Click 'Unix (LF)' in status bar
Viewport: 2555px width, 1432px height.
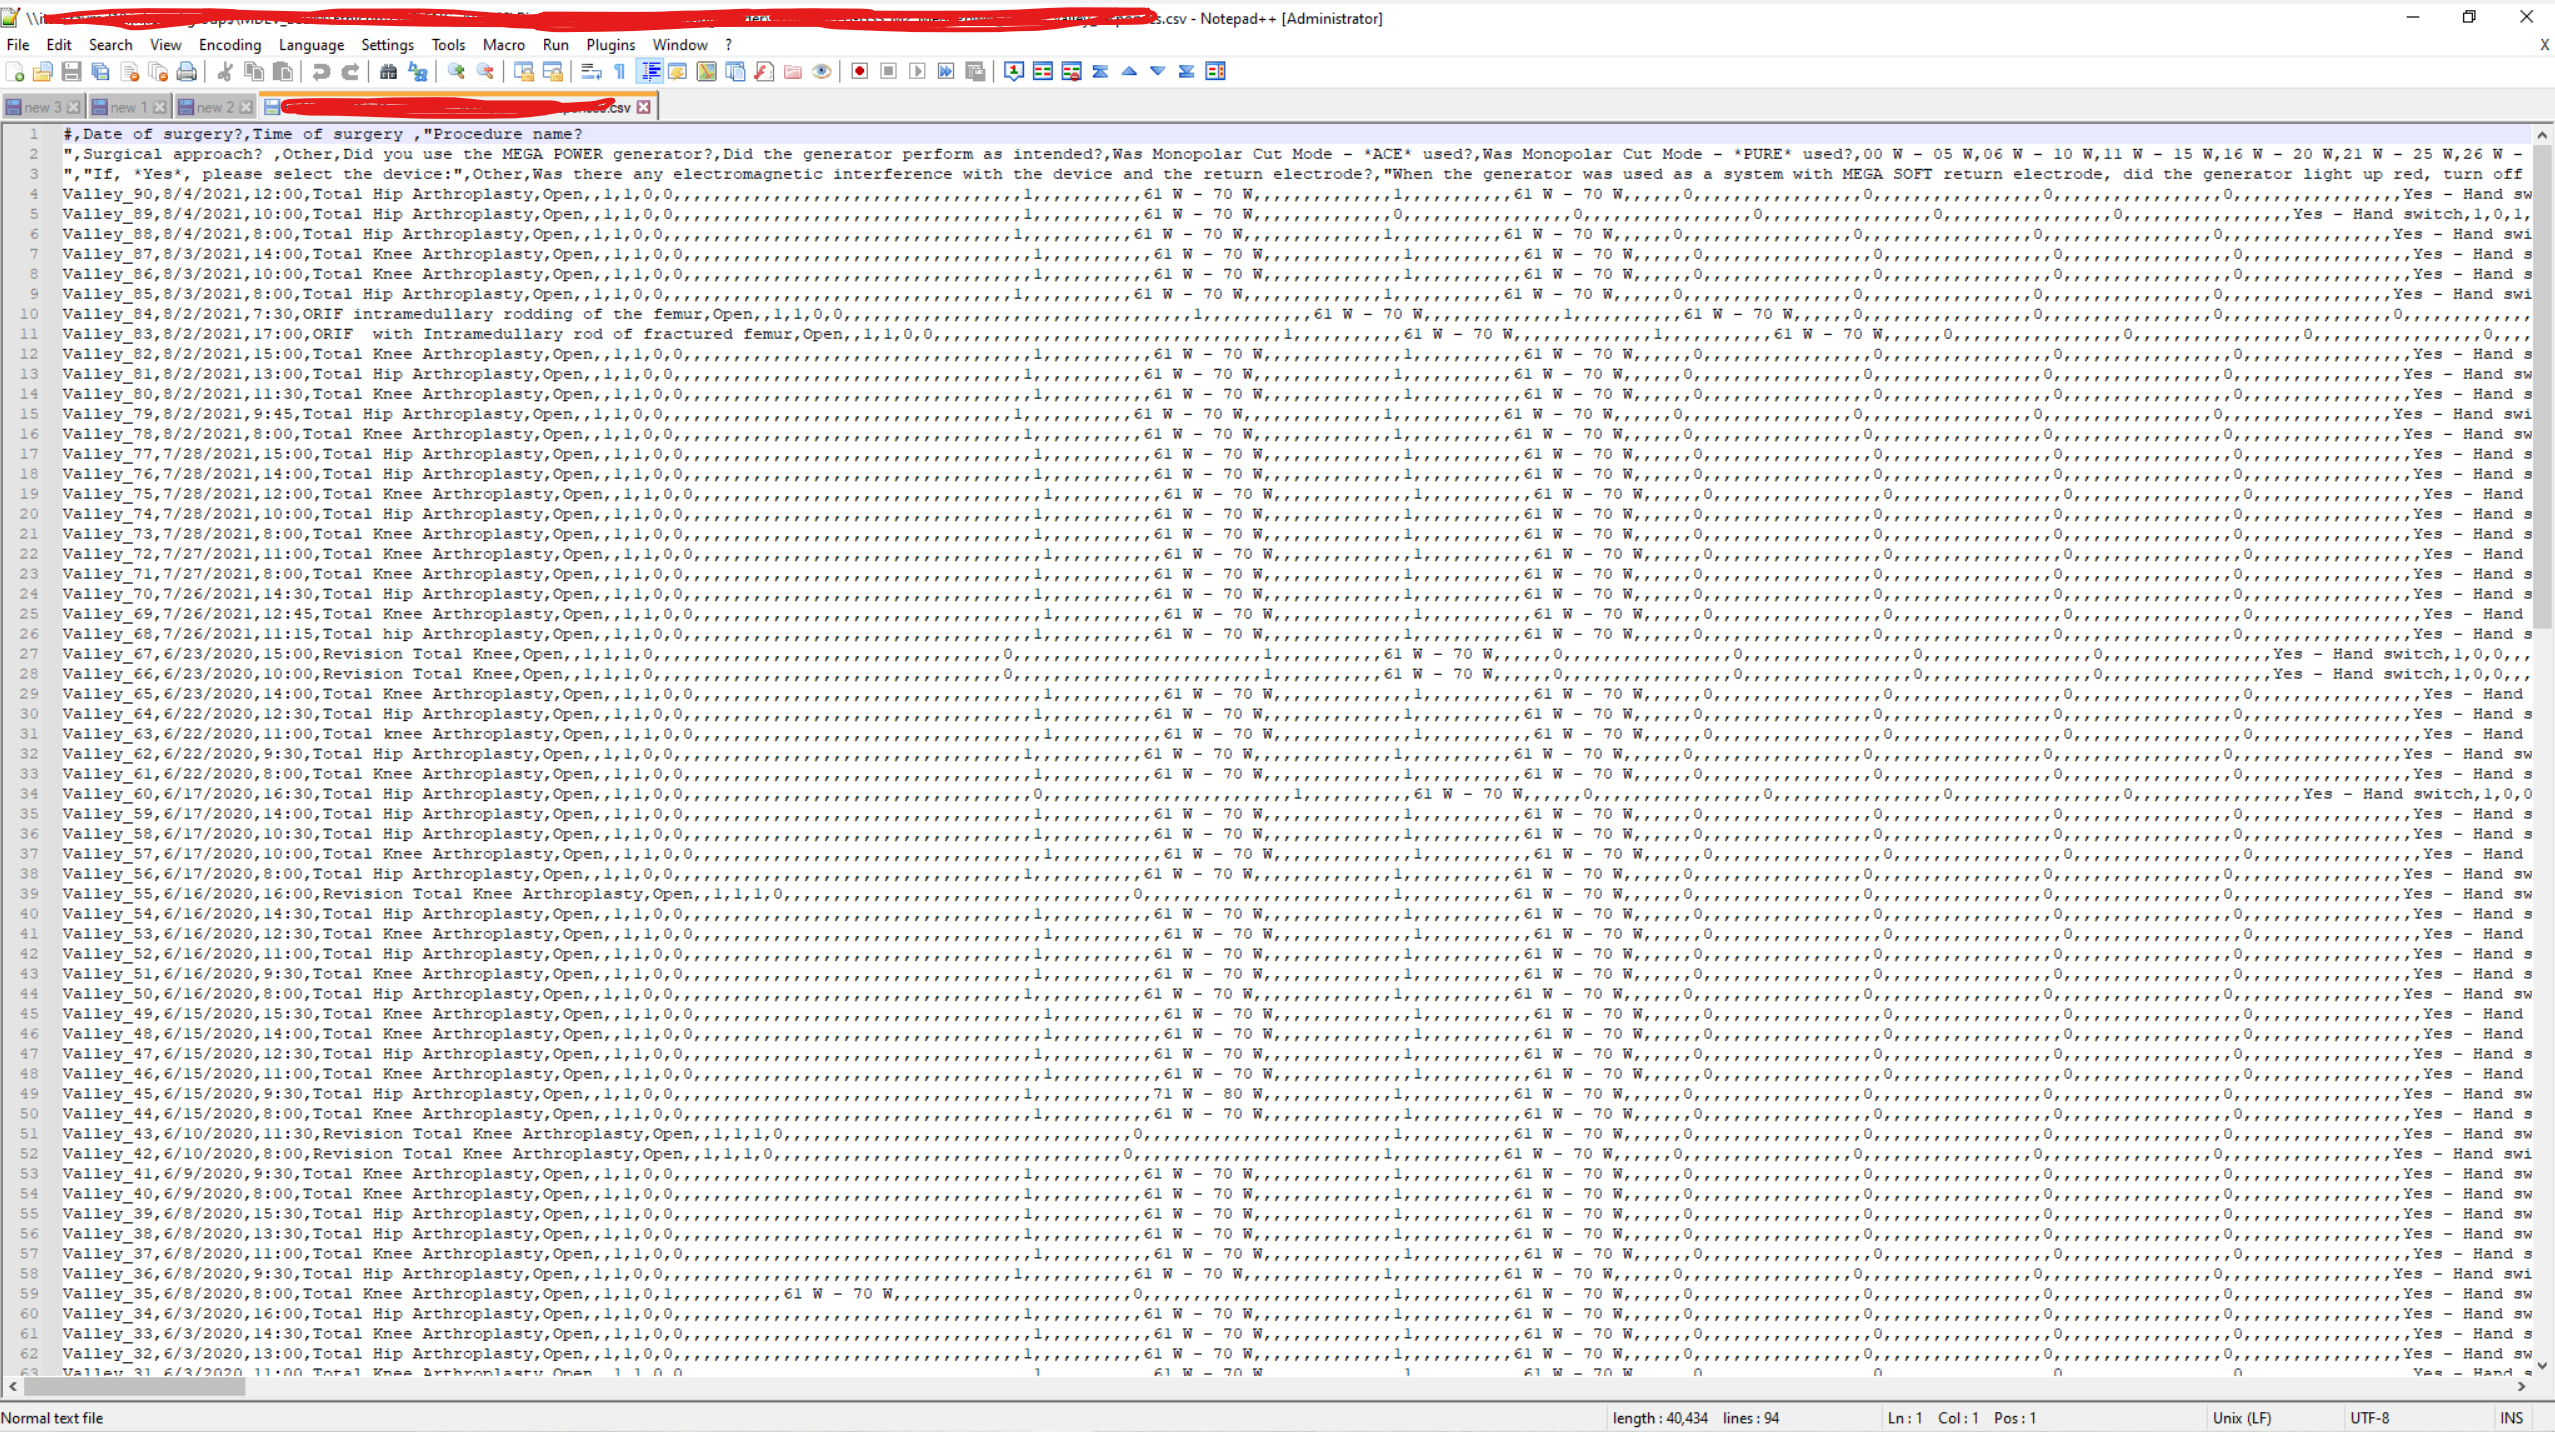2241,1417
